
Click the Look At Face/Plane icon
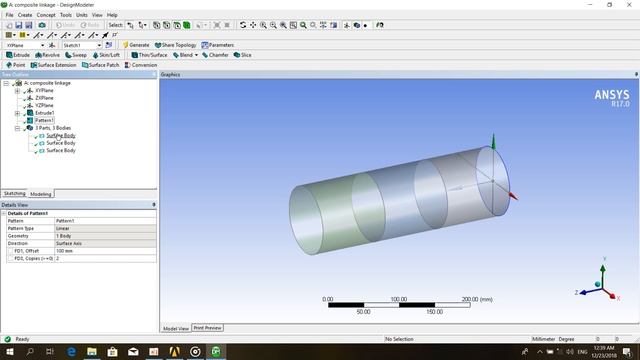pyautogui.click(x=380, y=25)
